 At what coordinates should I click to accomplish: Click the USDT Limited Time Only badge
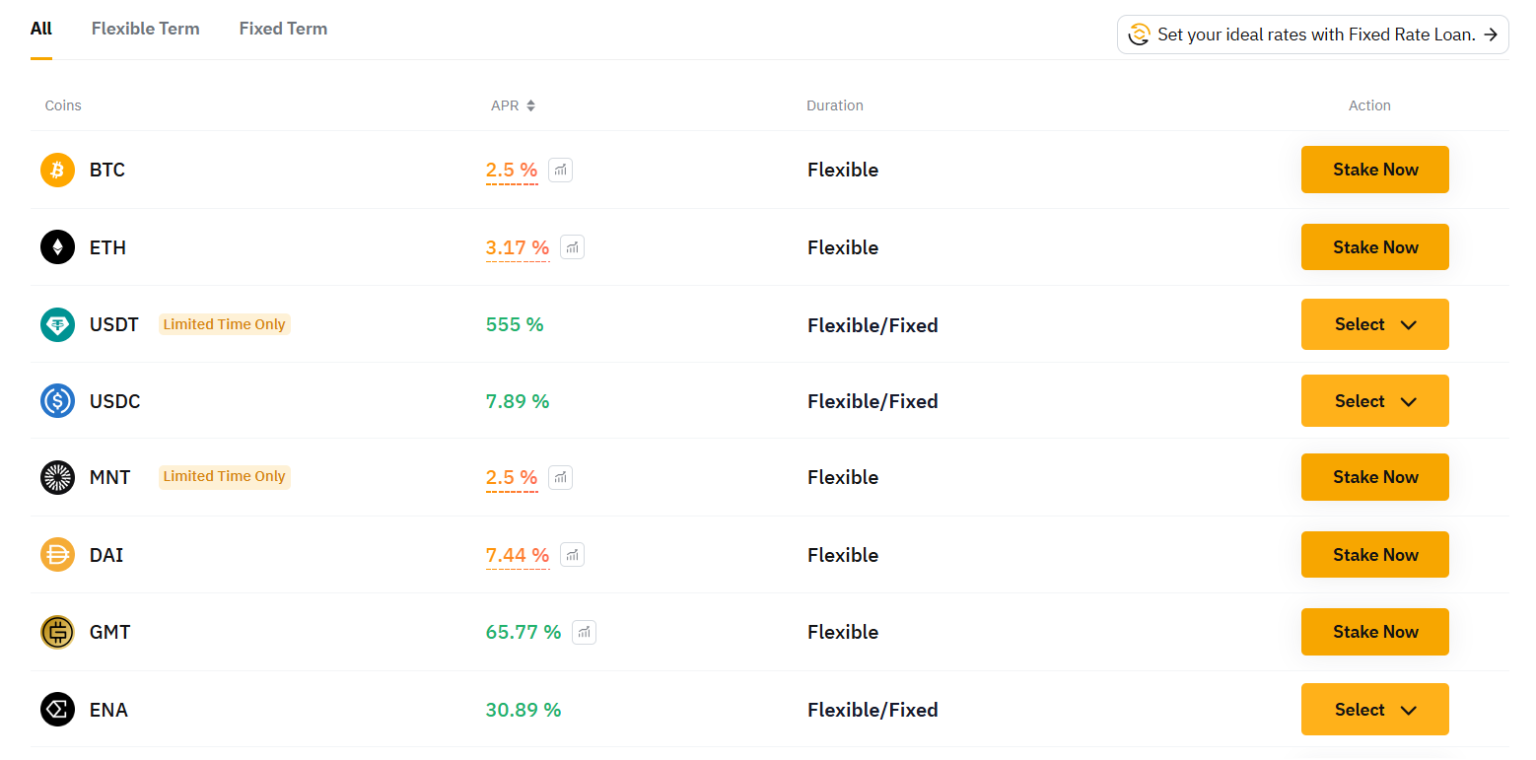[224, 324]
